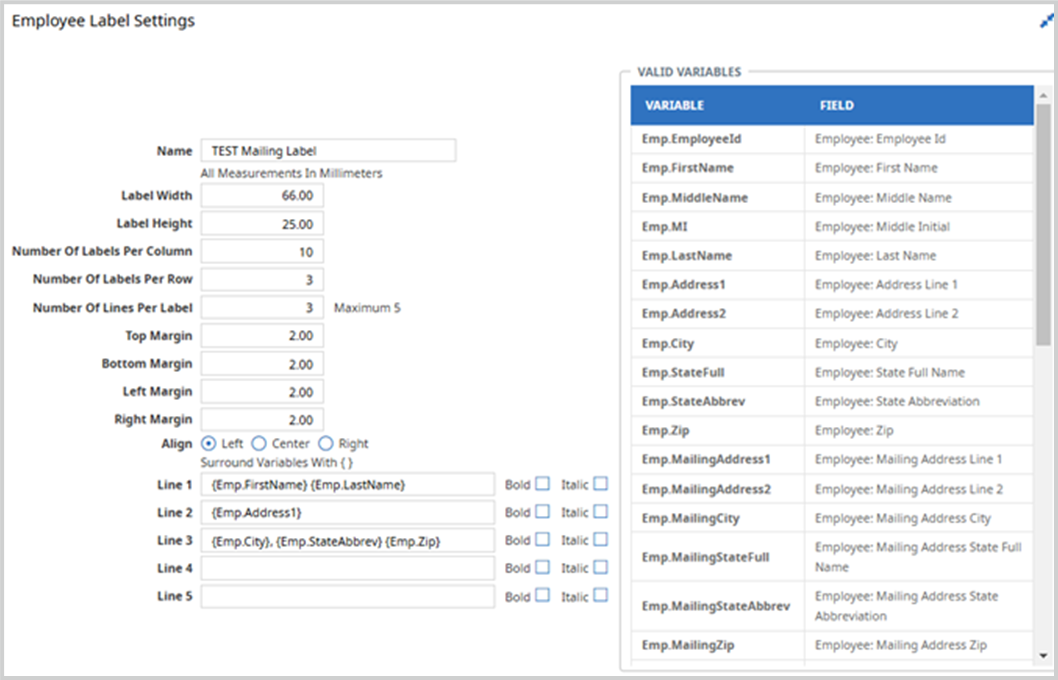Click the variables list scroll down arrow
This screenshot has height=680, width=1058.
click(x=1044, y=655)
